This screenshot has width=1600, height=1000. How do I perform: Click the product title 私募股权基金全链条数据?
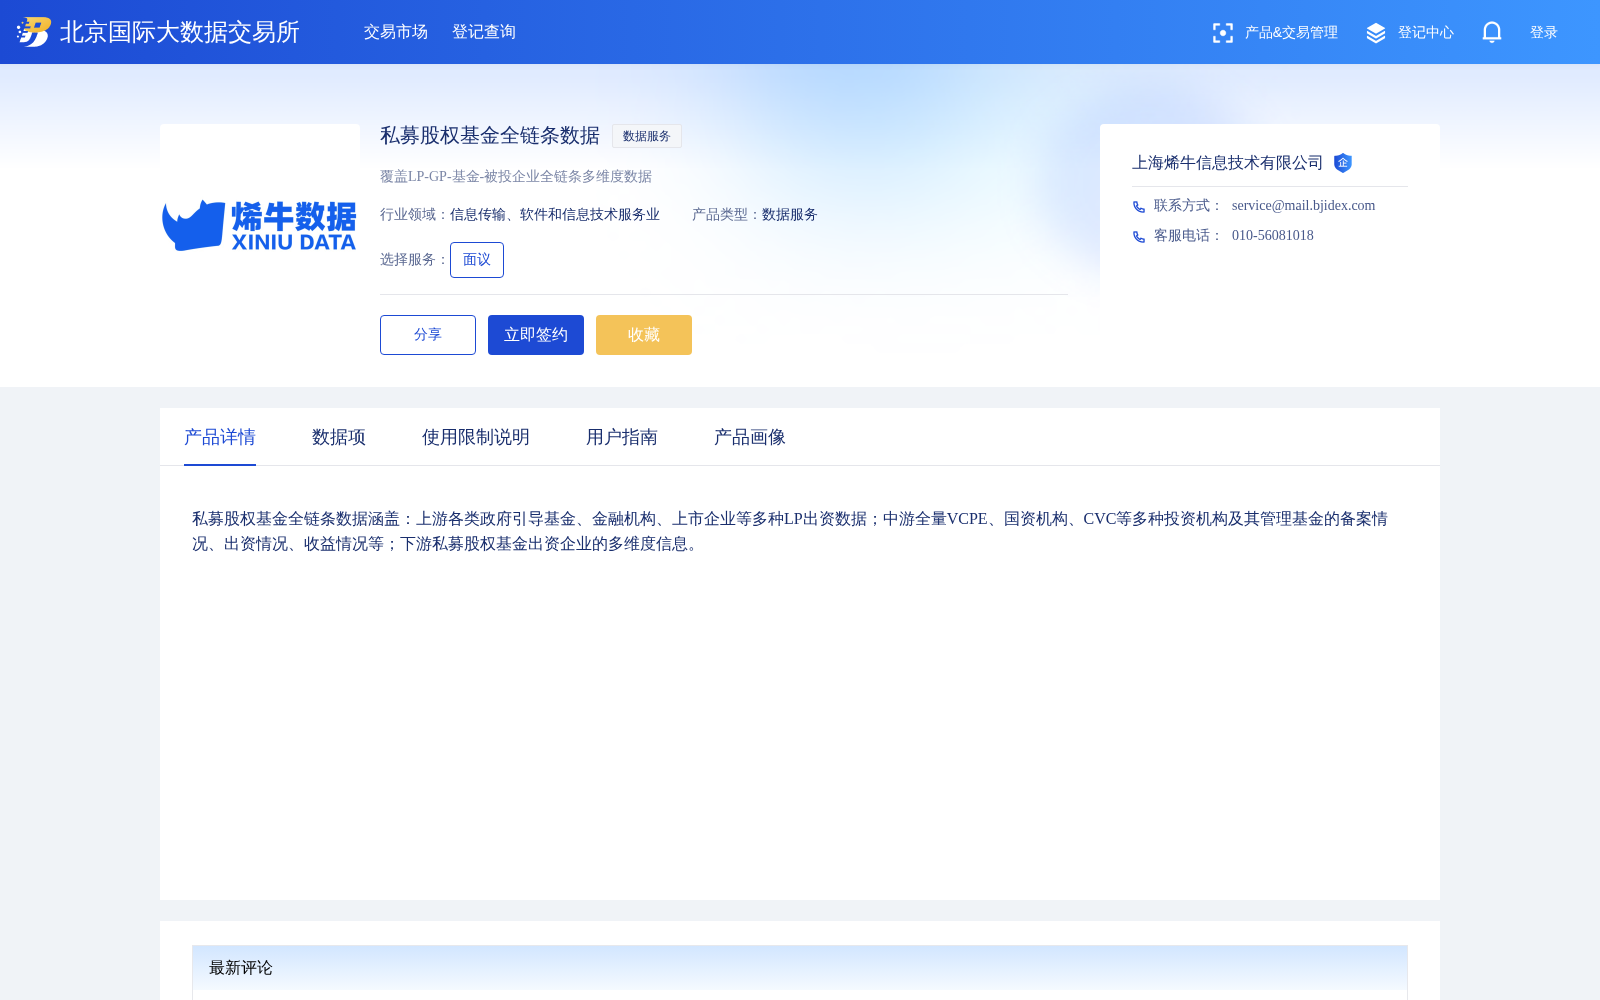pos(490,136)
